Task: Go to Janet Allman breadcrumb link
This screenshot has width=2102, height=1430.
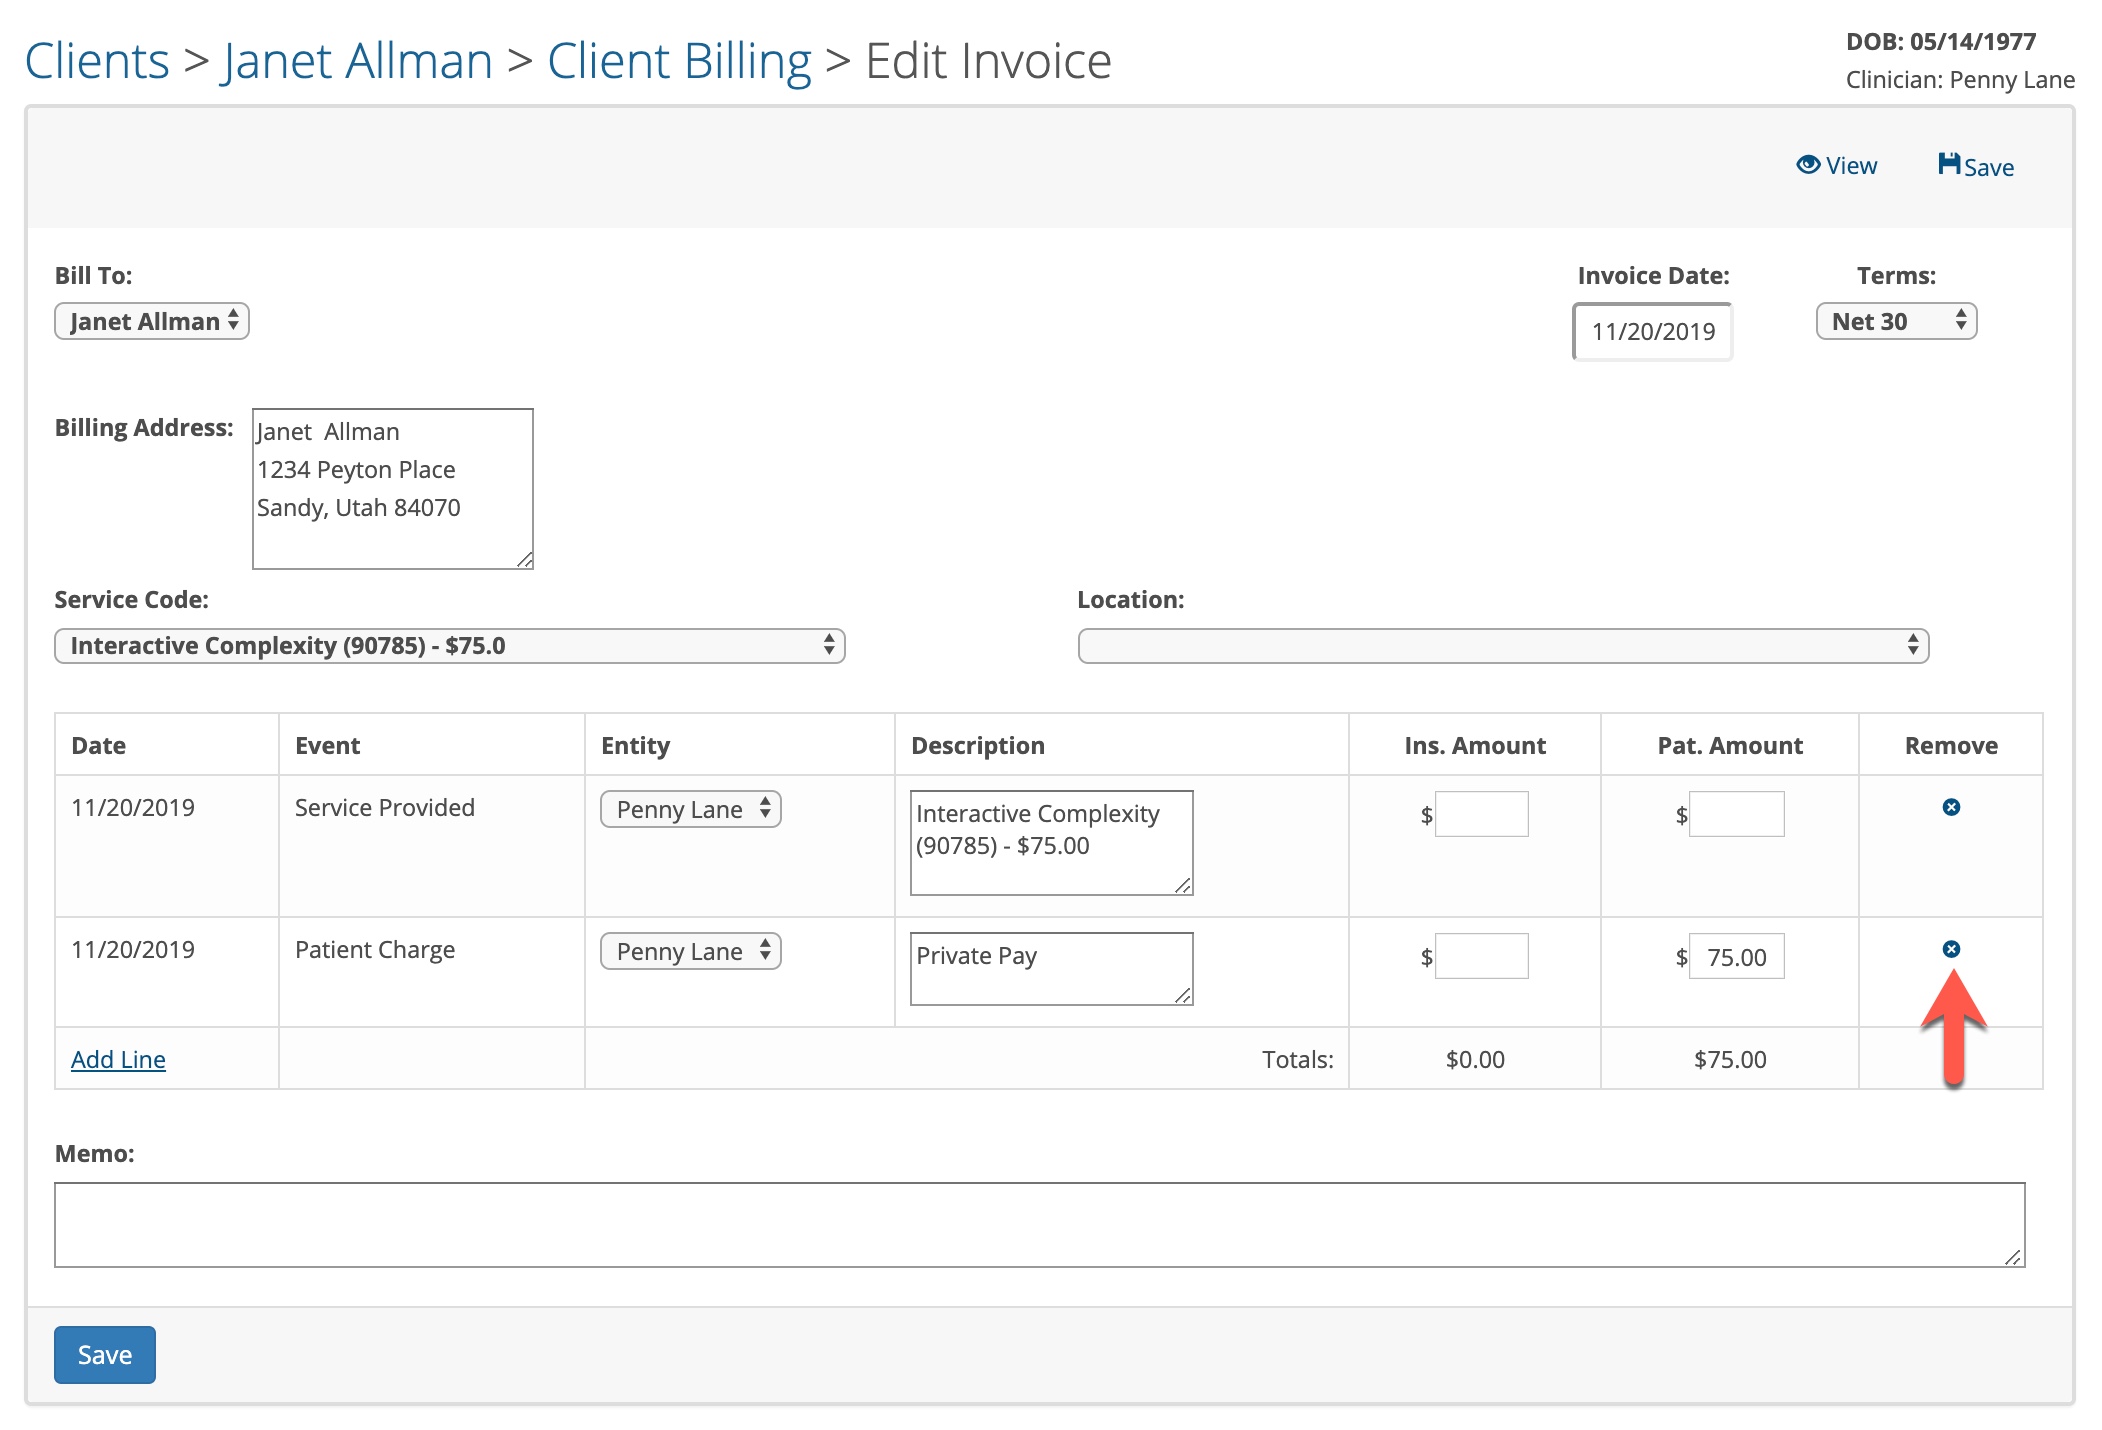Action: point(357,61)
